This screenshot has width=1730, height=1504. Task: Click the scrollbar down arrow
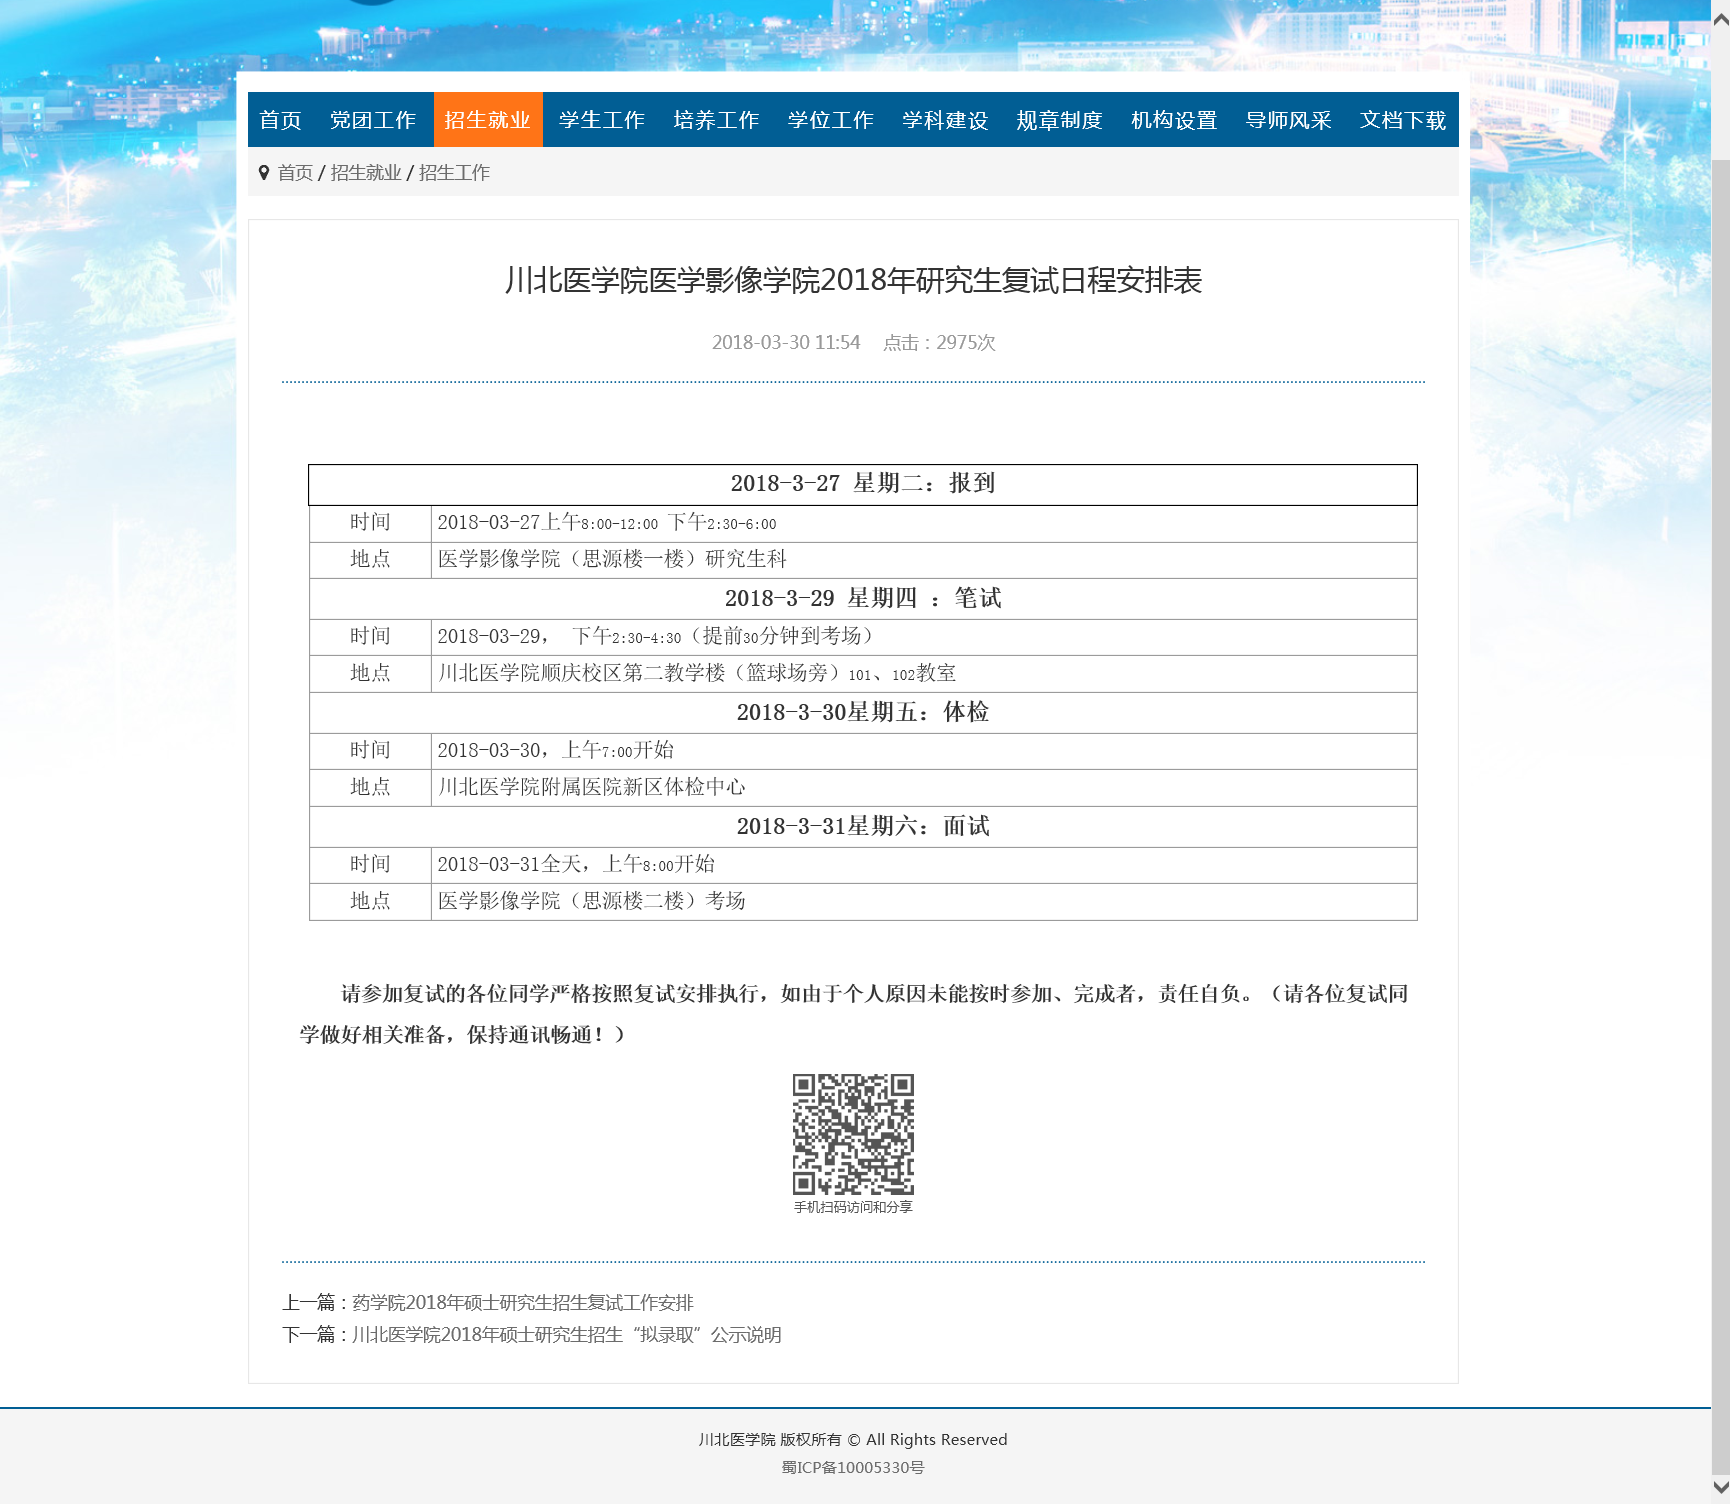click(1720, 1487)
